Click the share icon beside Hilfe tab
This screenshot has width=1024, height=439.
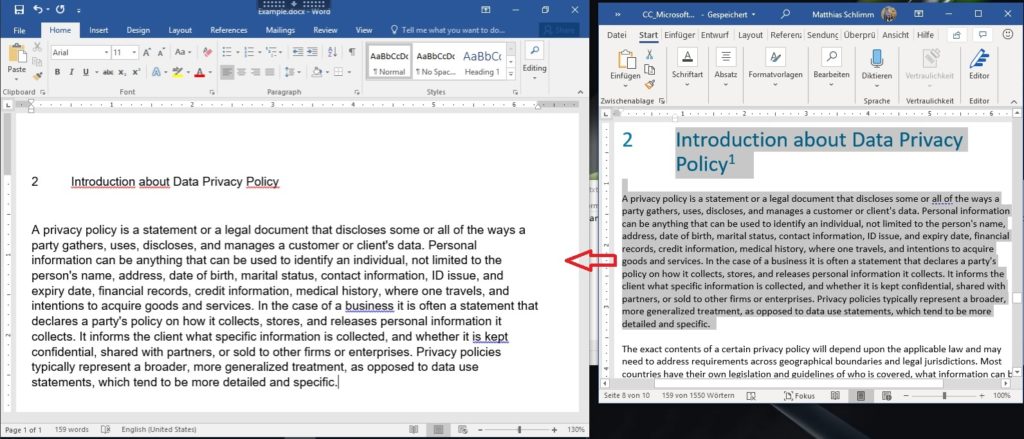[957, 35]
